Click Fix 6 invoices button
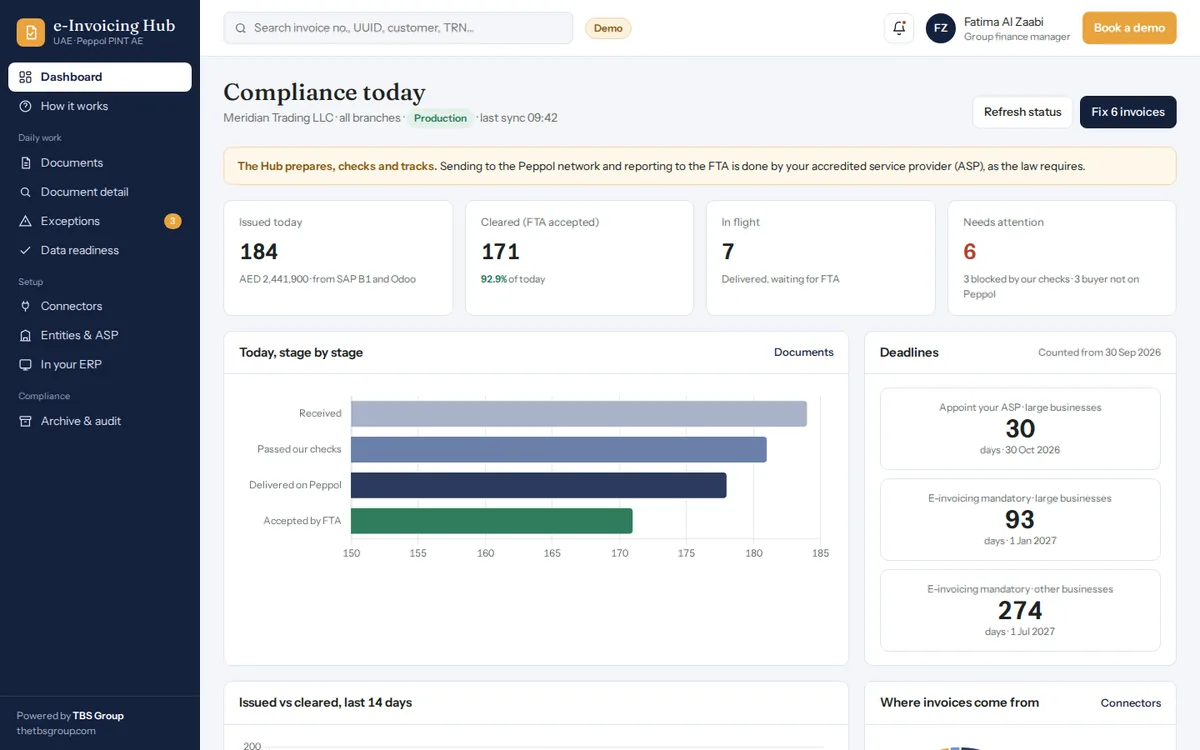Viewport: 1200px width, 750px height. tap(1128, 112)
